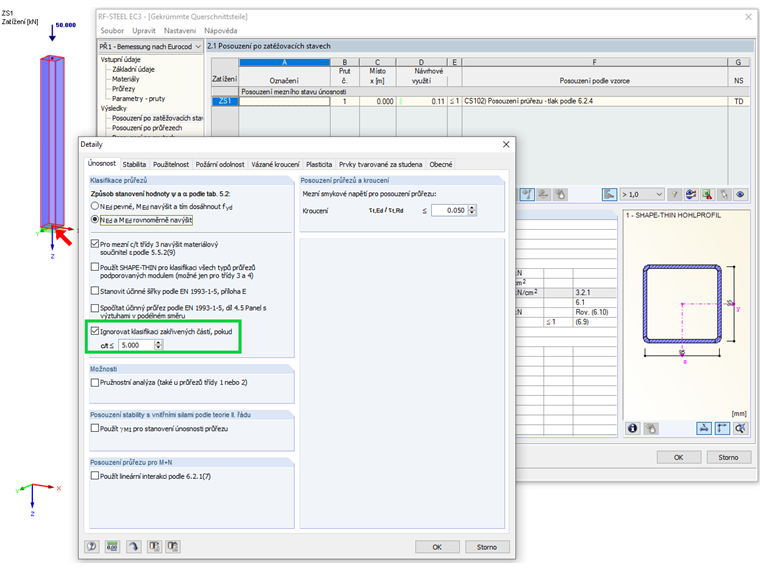Screen dimensions: 760x570
Task: Click the first highlighted icon in results toolbar
Action: tap(527, 194)
